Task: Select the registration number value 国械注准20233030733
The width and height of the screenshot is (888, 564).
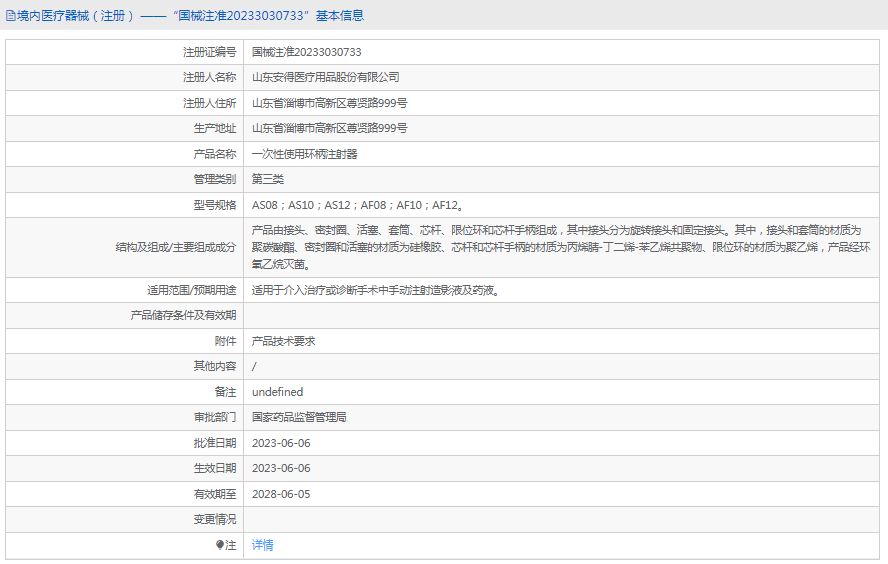Action: click(x=306, y=52)
